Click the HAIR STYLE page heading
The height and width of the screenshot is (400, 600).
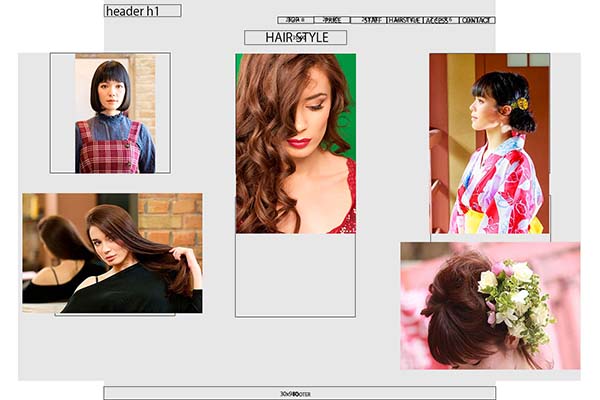(x=295, y=38)
